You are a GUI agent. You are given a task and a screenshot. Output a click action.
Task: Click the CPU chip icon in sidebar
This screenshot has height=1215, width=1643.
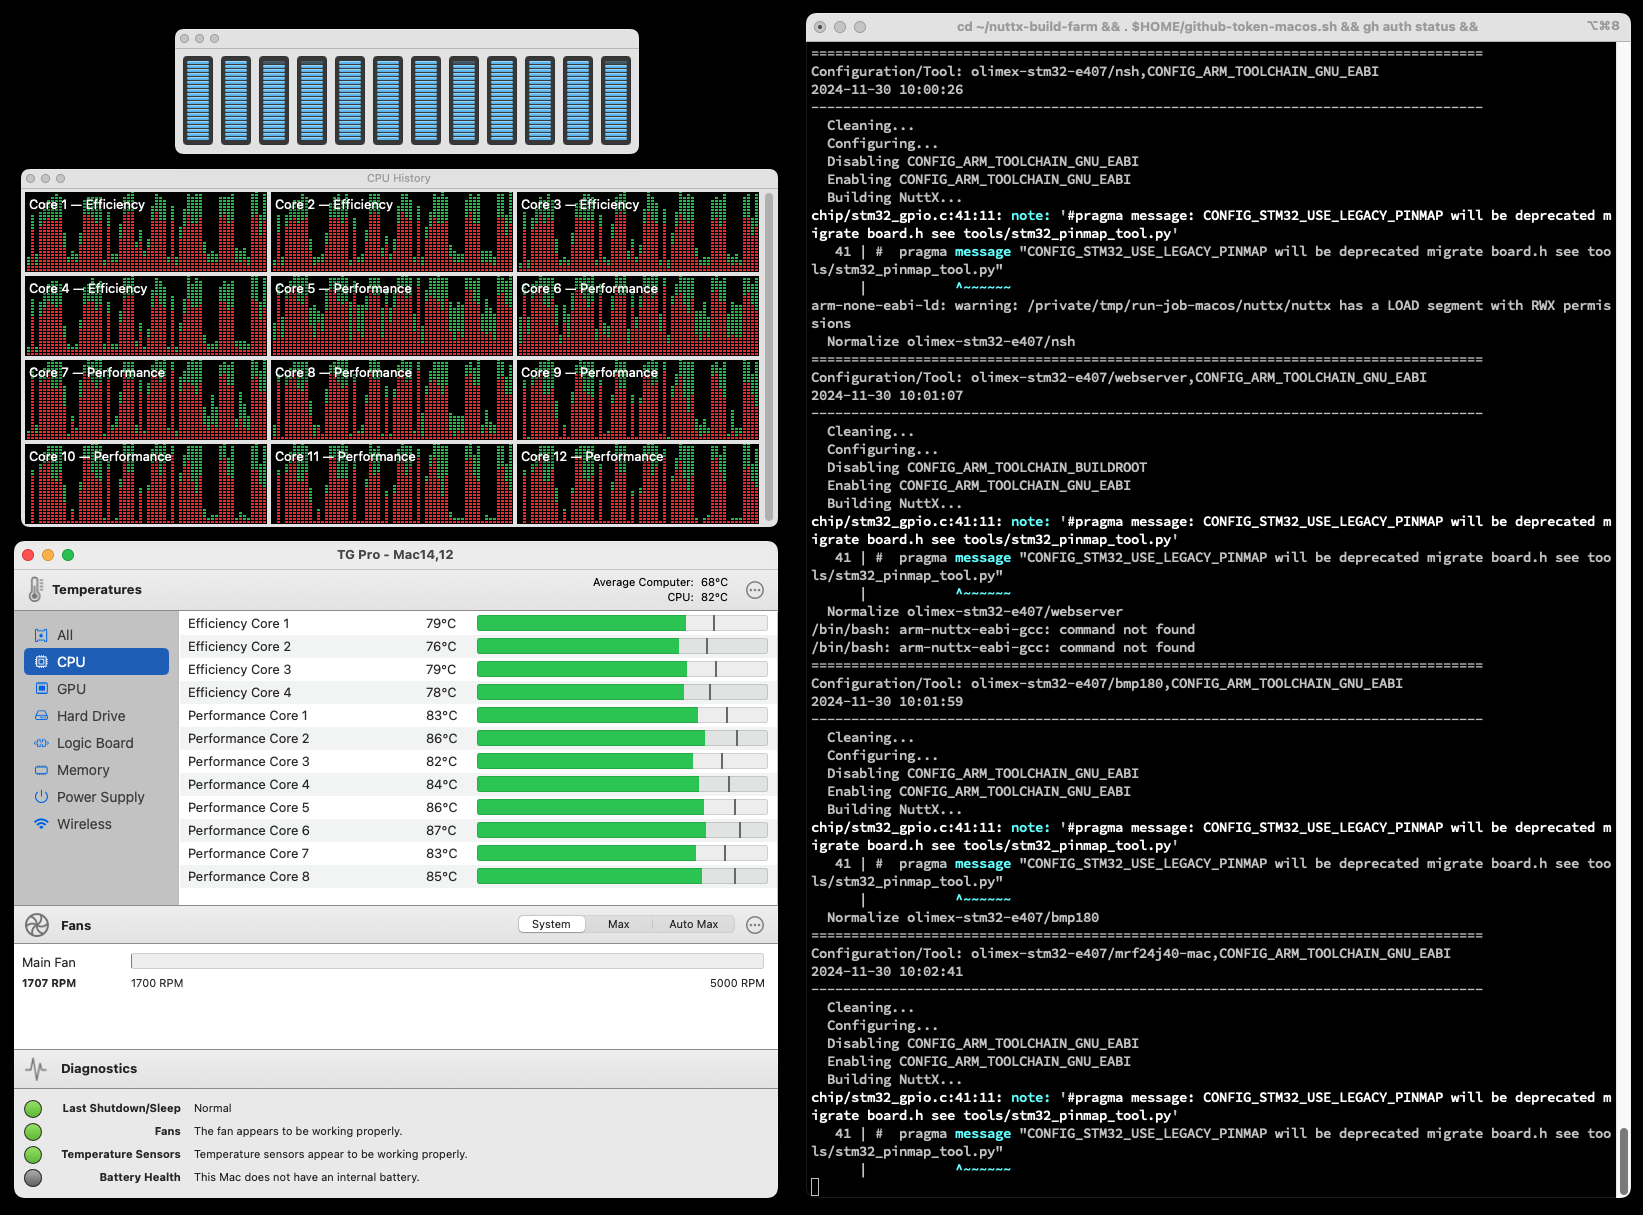[41, 662]
